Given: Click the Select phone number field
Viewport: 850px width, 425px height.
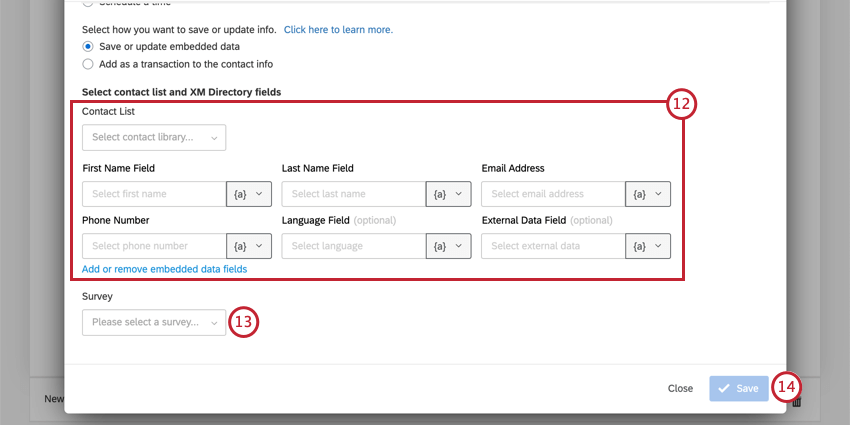Looking at the screenshot, I should pos(154,246).
